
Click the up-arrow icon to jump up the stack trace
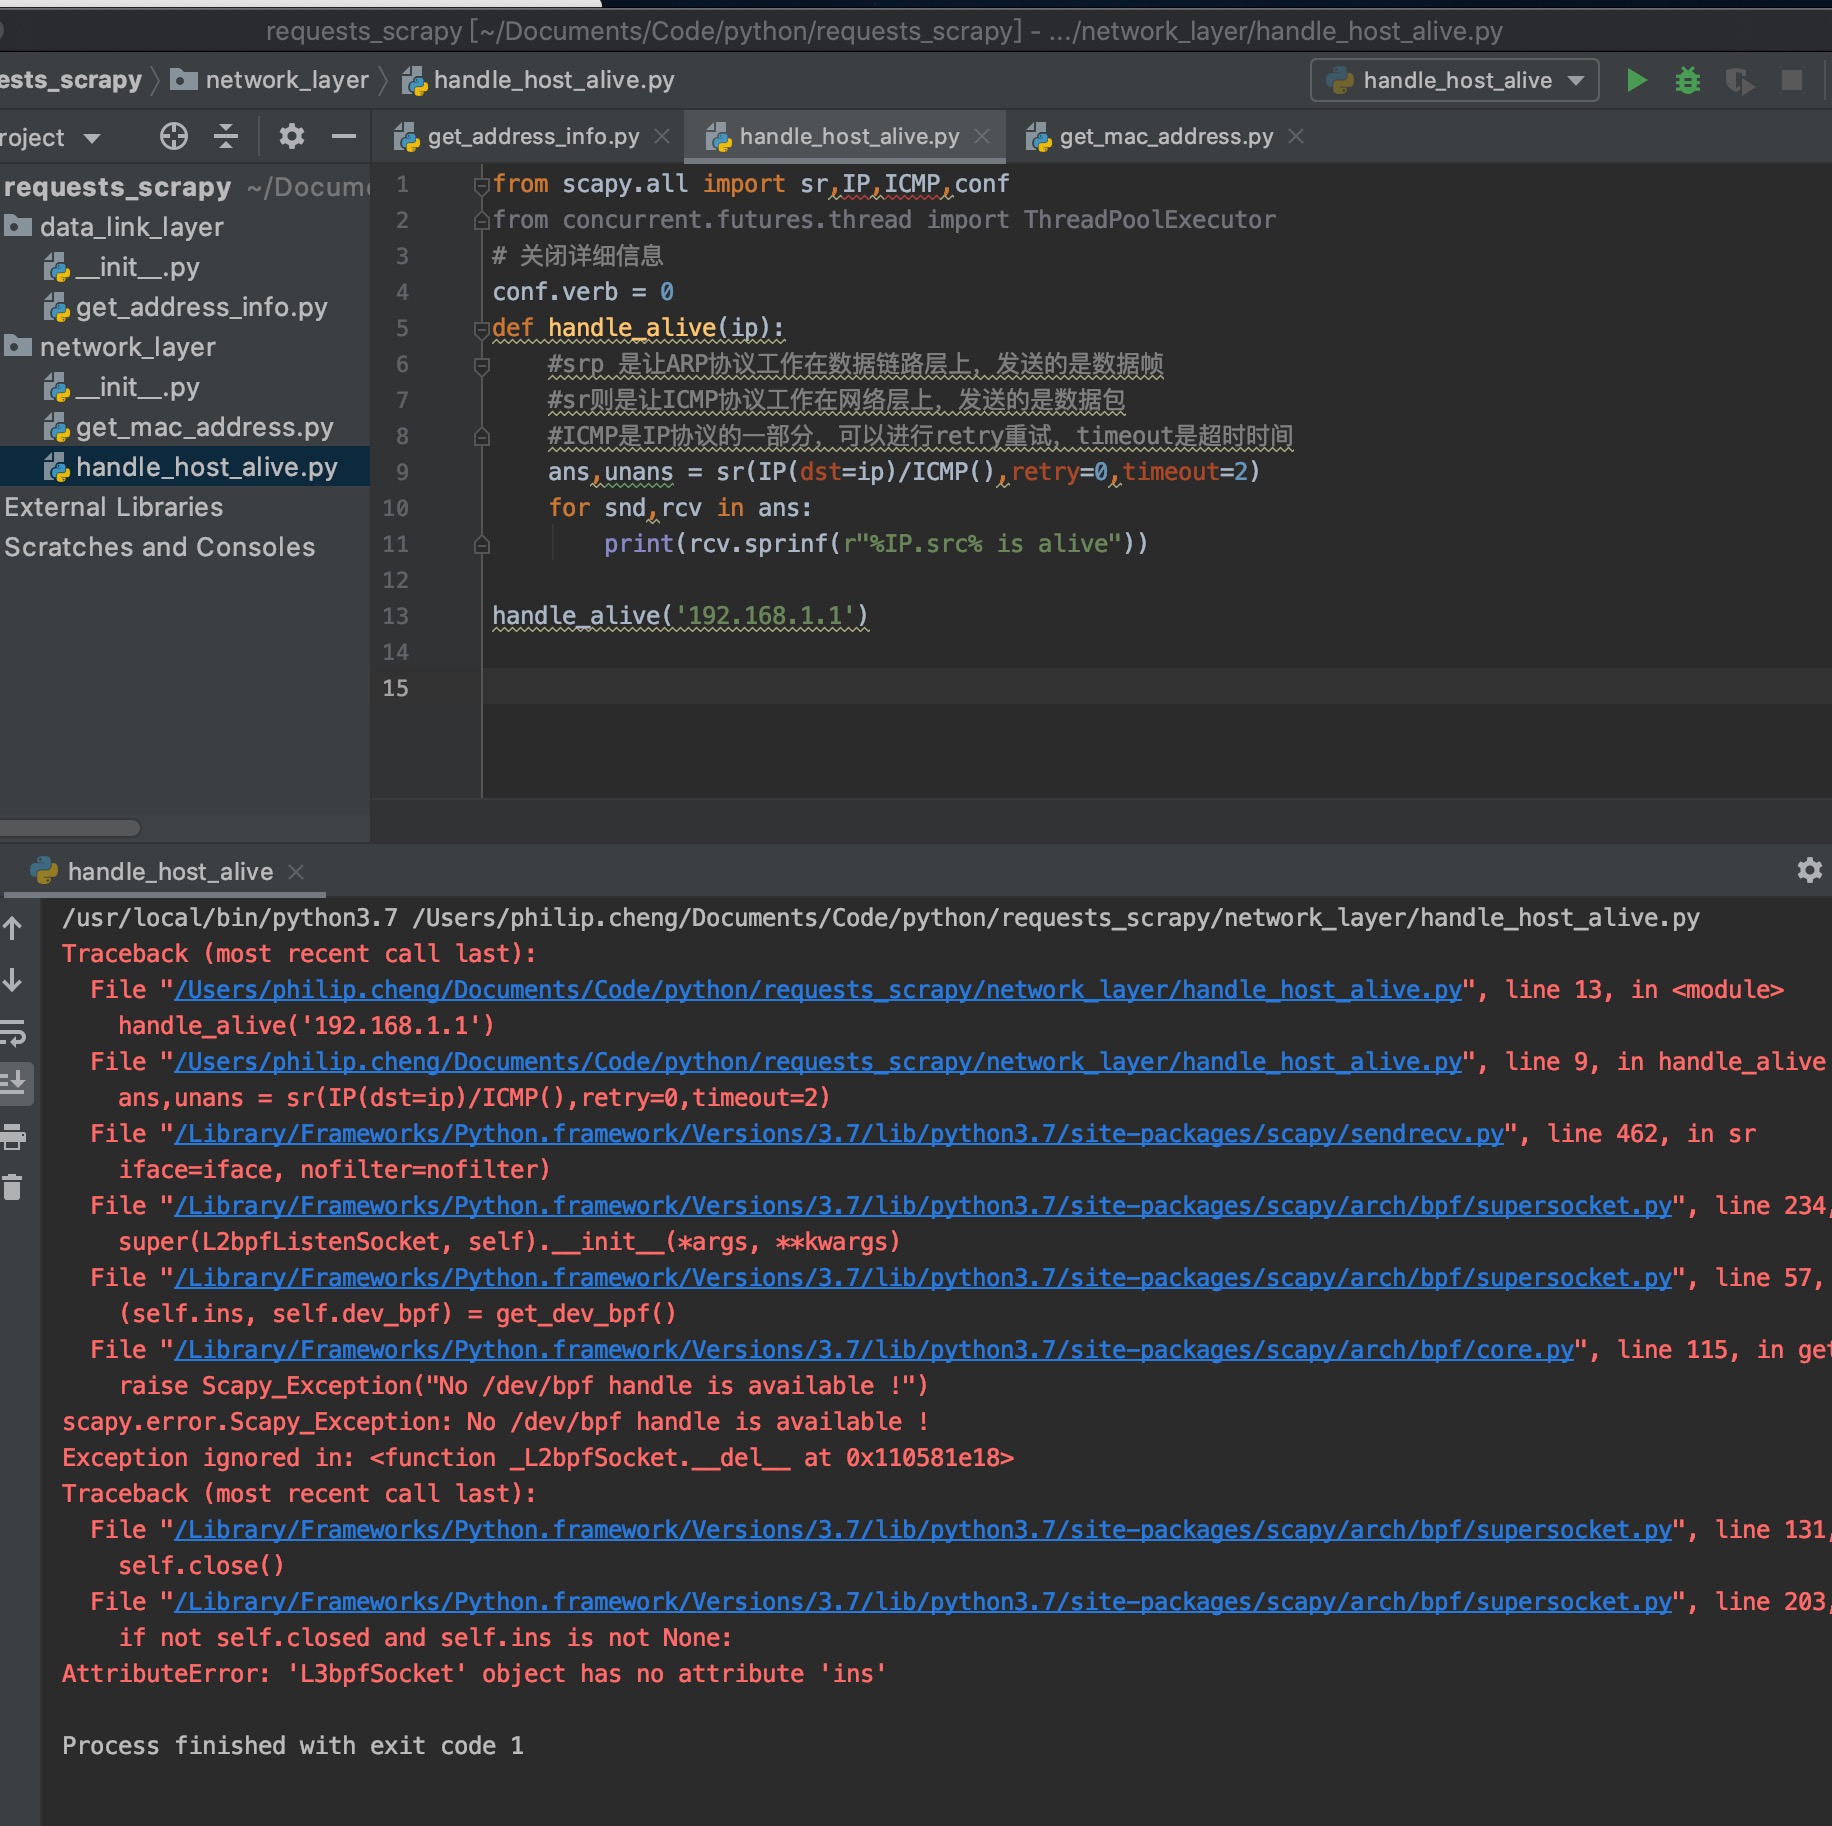tap(13, 928)
